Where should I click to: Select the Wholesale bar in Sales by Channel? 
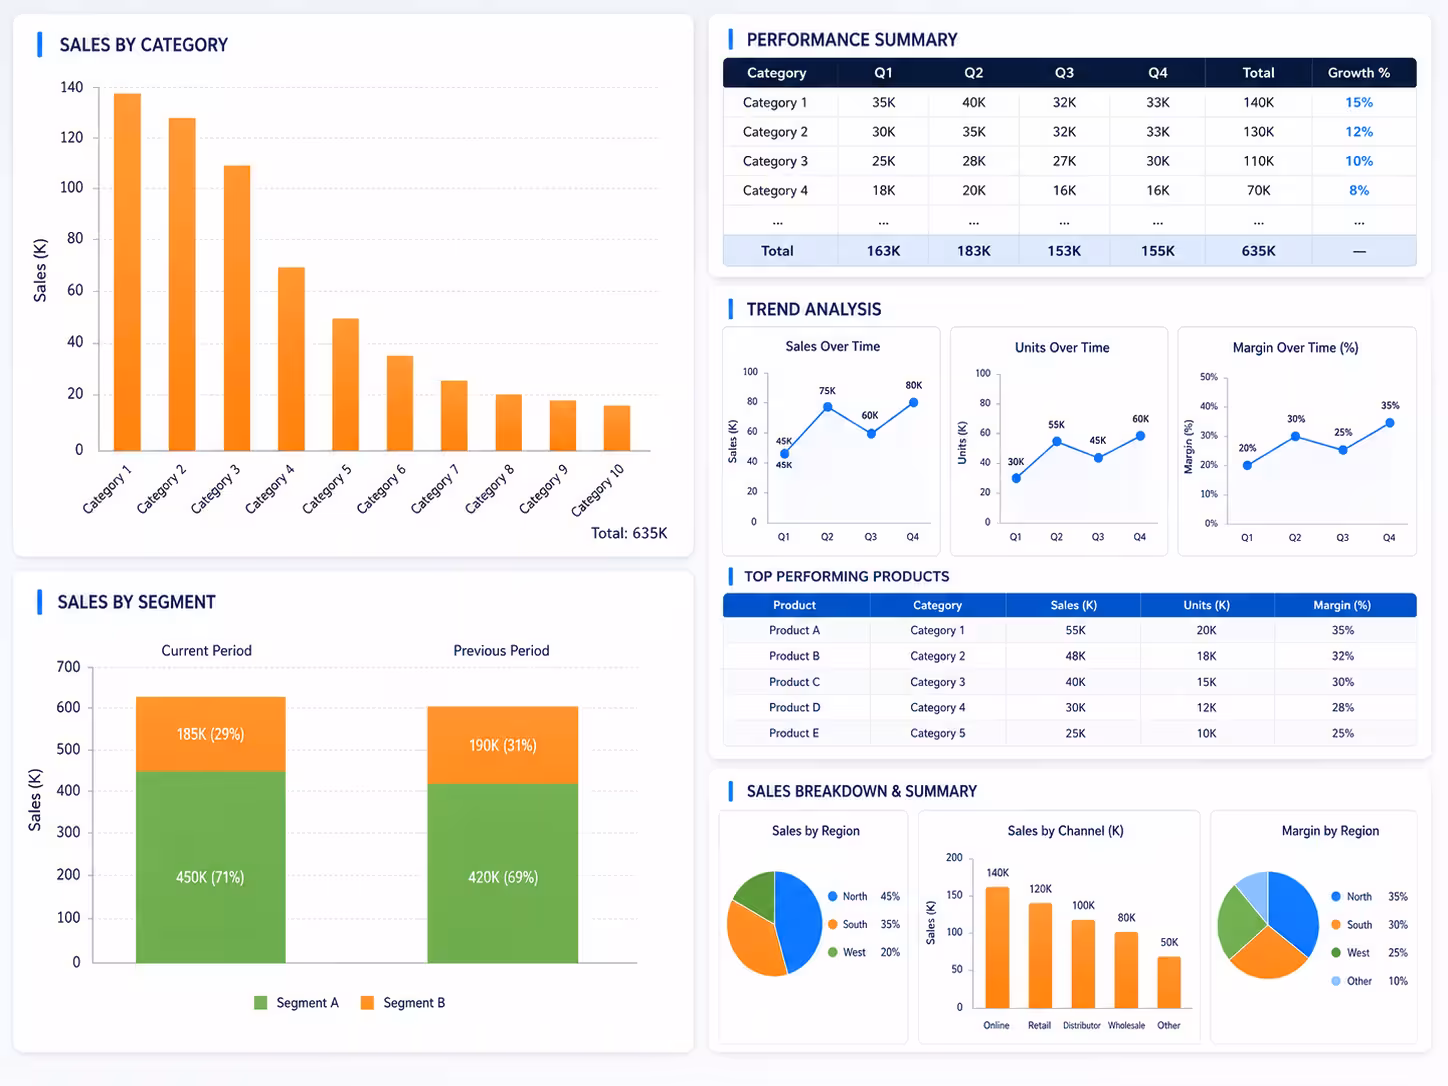(1126, 970)
